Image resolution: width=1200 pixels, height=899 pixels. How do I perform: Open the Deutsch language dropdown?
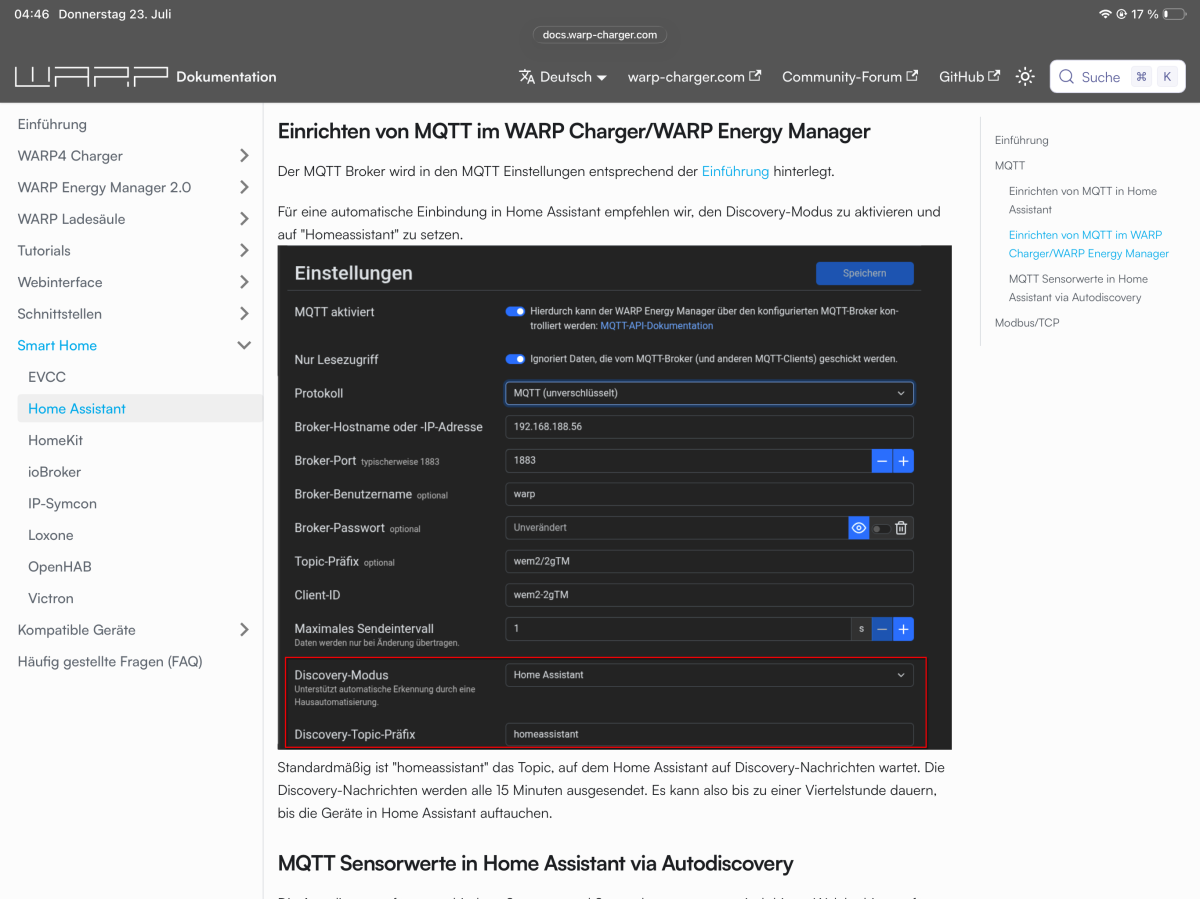562,76
